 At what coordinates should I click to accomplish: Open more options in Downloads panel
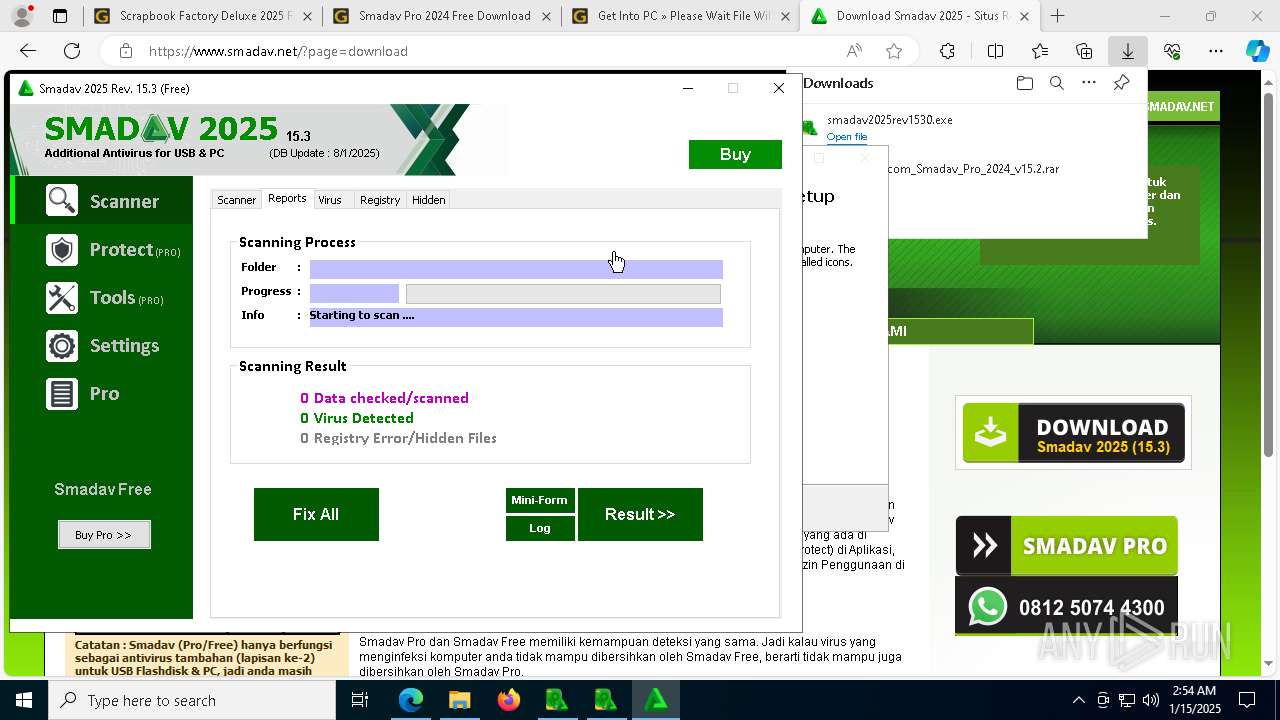point(1089,83)
